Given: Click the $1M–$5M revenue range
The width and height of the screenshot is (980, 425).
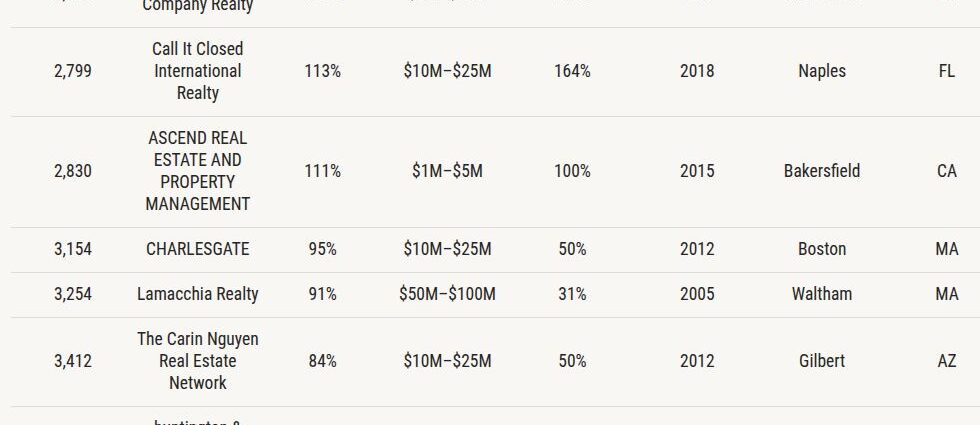Looking at the screenshot, I should pyautogui.click(x=448, y=171).
